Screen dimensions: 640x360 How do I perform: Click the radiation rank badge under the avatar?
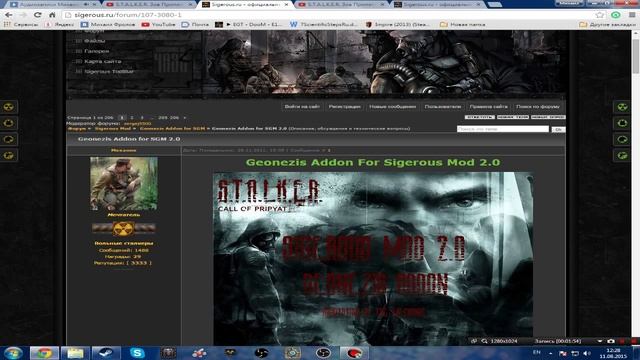pos(124,229)
